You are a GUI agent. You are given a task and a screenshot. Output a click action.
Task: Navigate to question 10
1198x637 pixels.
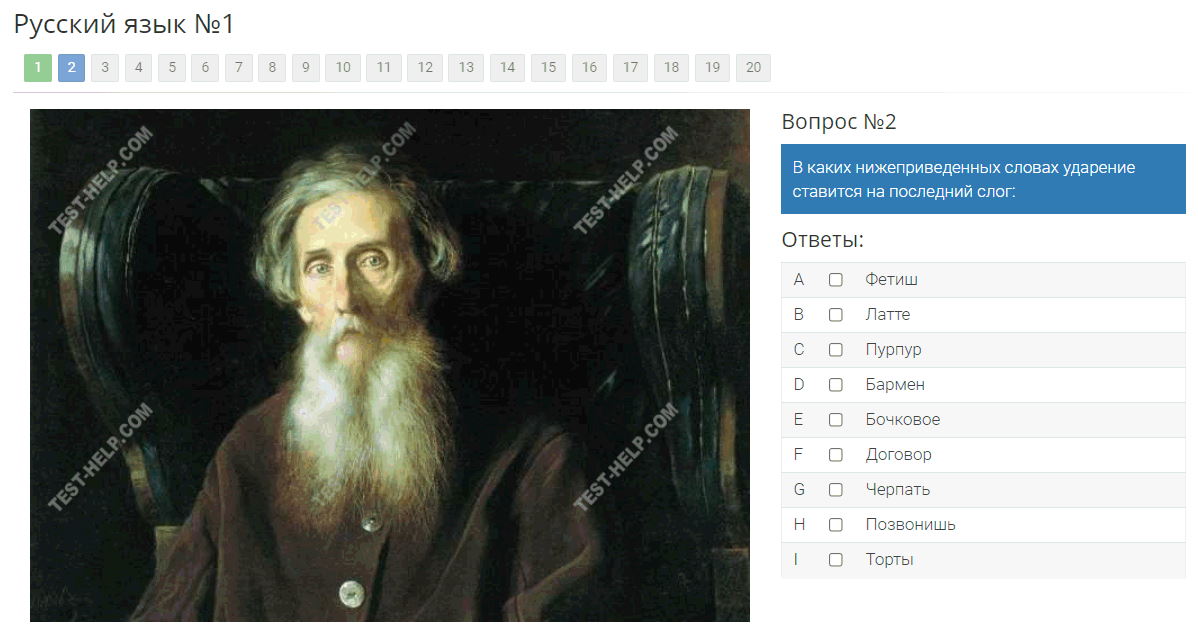pos(343,67)
